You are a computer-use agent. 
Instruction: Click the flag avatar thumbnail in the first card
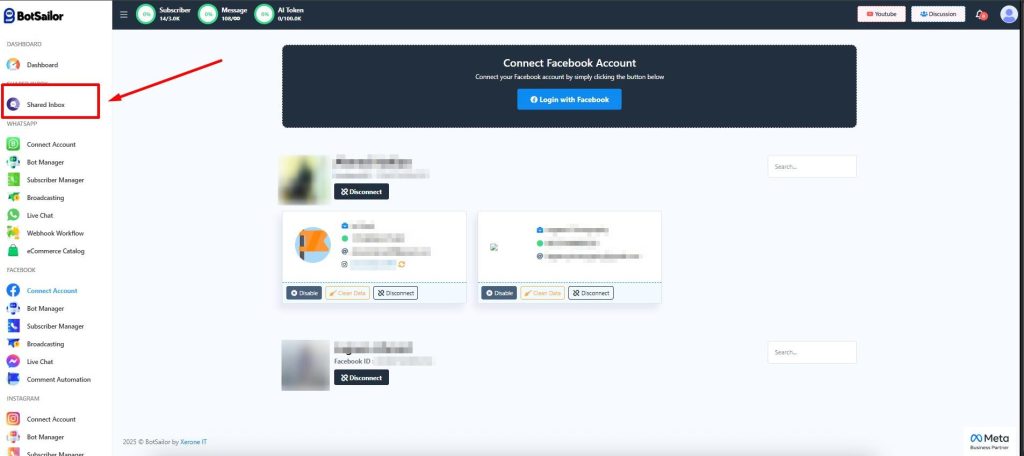coord(313,245)
